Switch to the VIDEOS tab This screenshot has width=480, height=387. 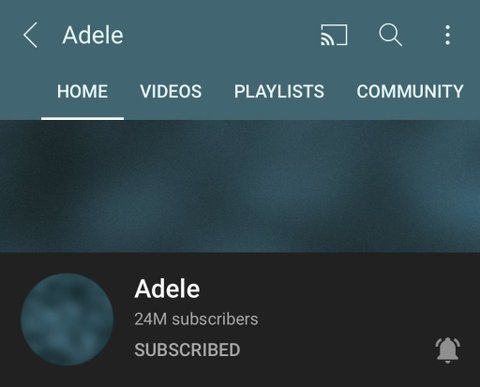click(x=171, y=91)
